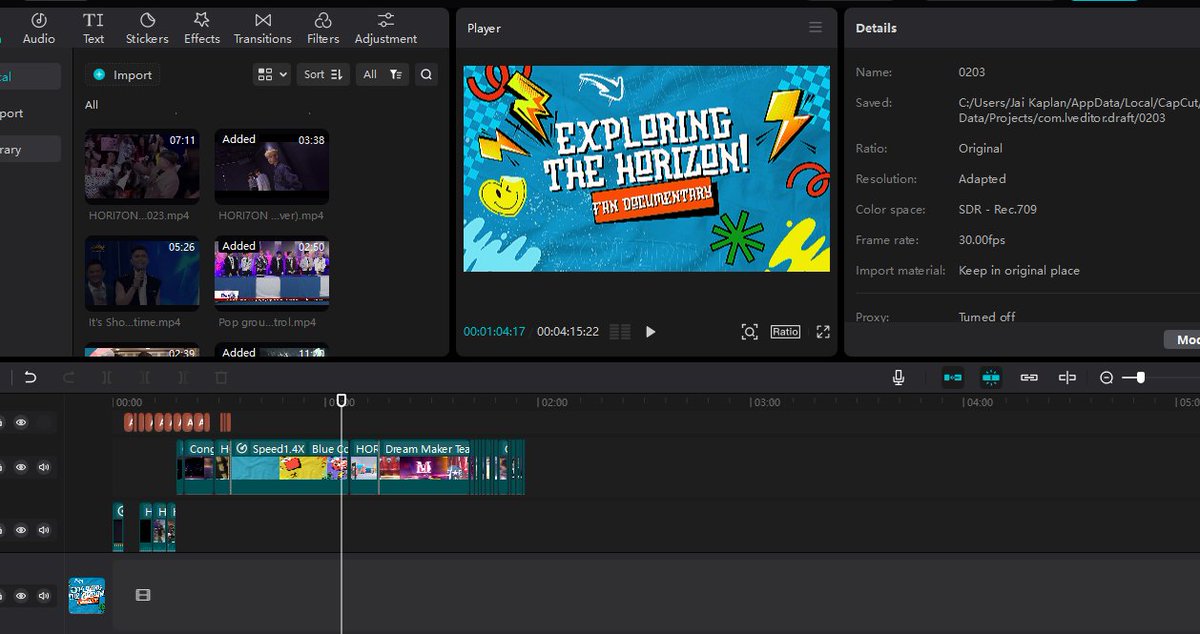Click the Import media button
Image resolution: width=1200 pixels, height=634 pixels.
123,75
